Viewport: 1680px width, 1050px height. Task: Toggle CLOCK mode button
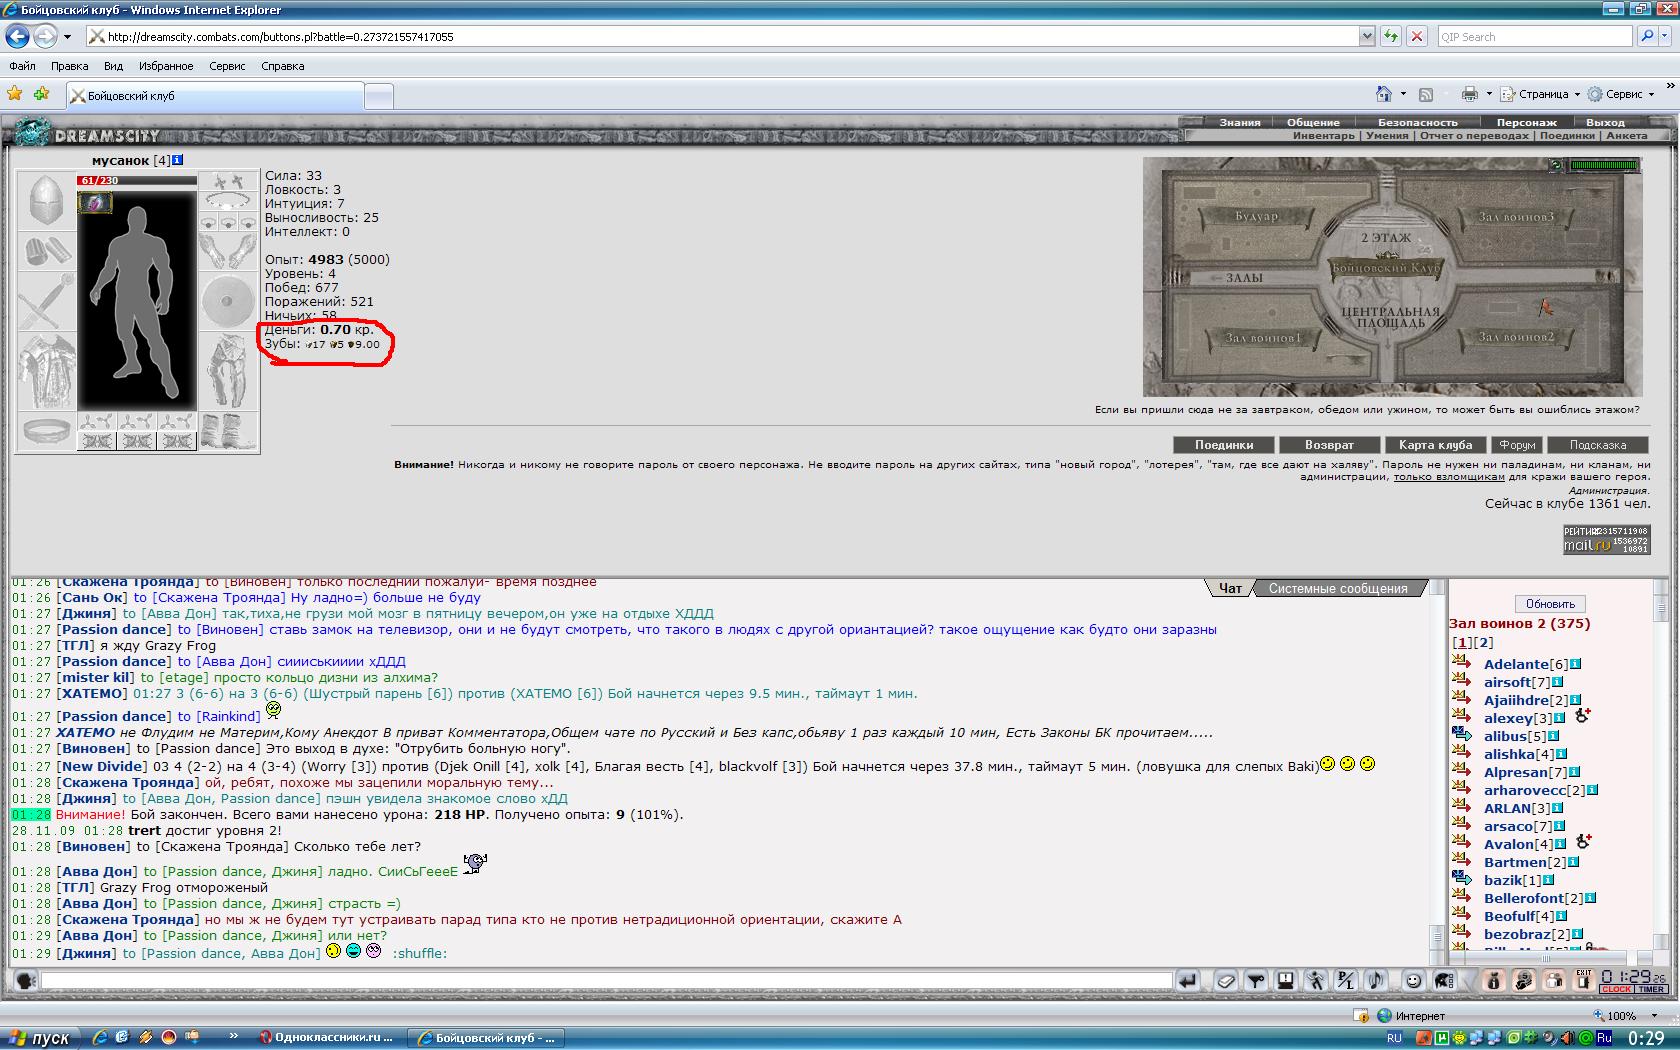click(1616, 989)
